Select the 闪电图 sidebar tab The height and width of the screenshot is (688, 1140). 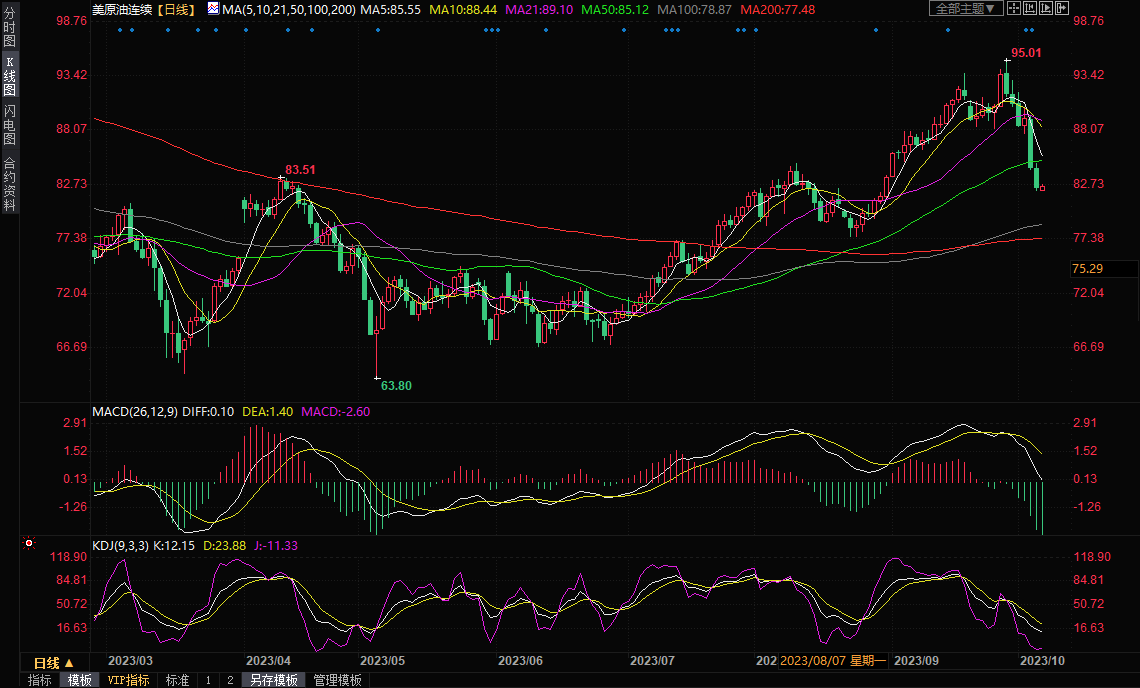[9, 124]
